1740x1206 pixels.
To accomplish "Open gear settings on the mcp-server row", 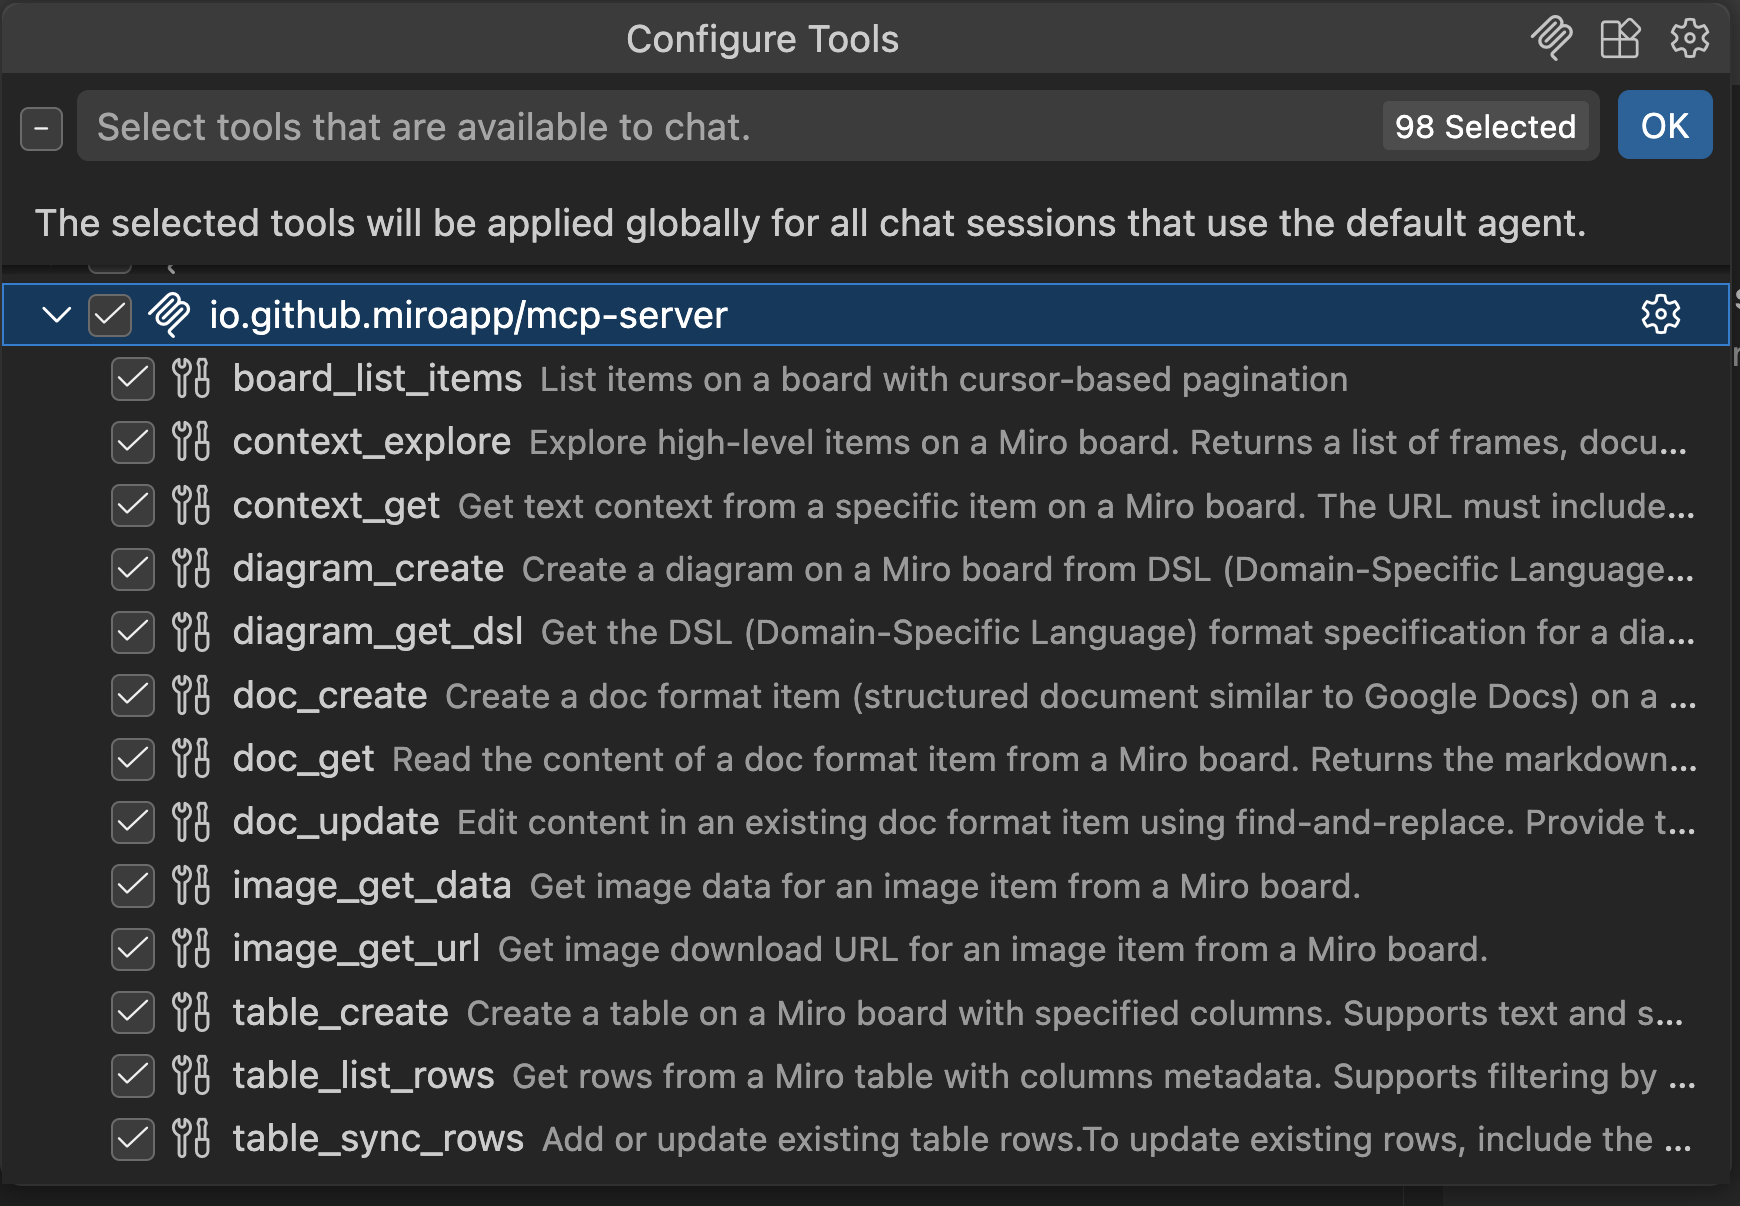I will (1663, 315).
